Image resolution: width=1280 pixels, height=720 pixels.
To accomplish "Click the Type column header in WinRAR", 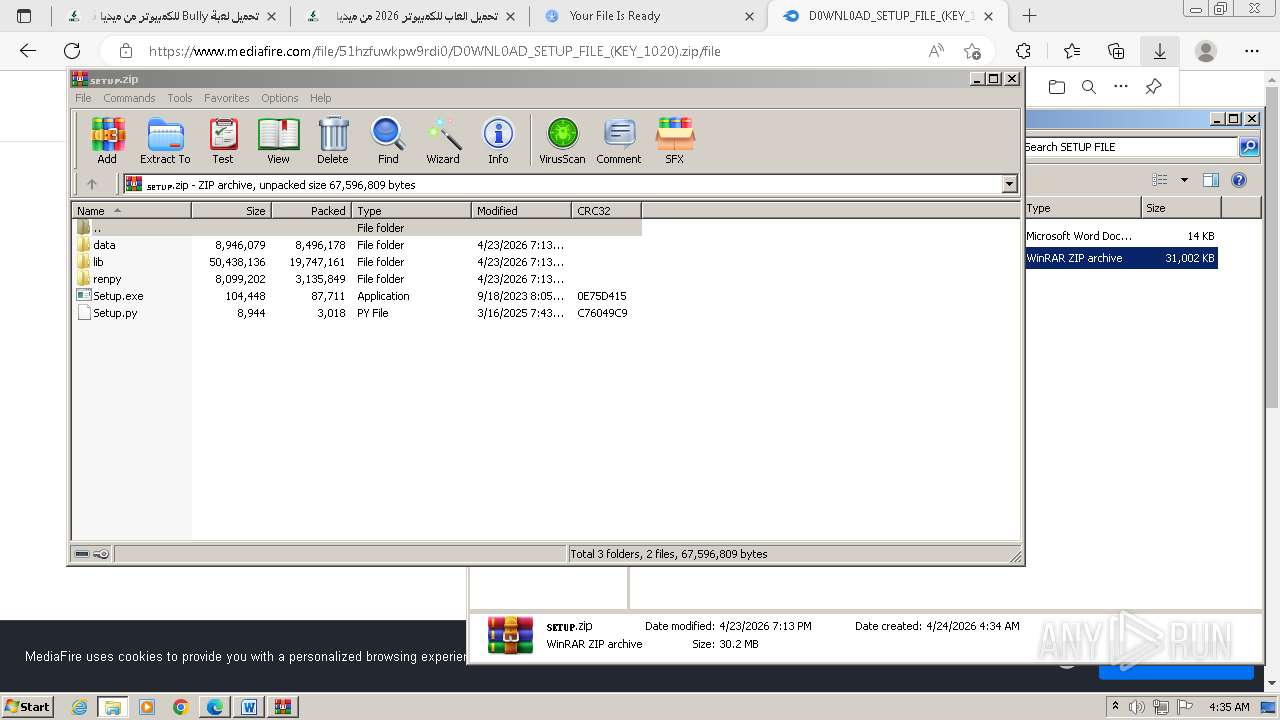I will pos(411,210).
